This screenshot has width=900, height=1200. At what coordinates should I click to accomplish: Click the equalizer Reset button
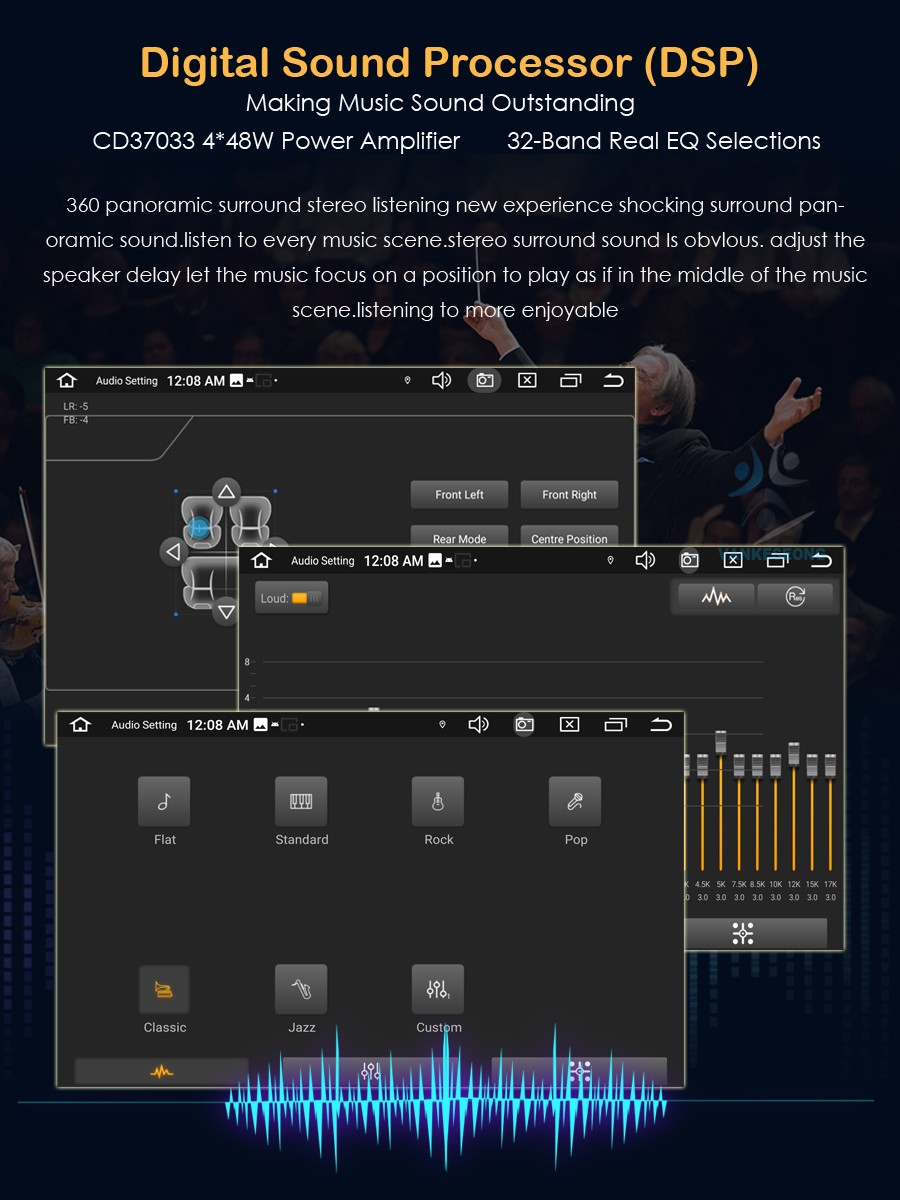coord(795,596)
